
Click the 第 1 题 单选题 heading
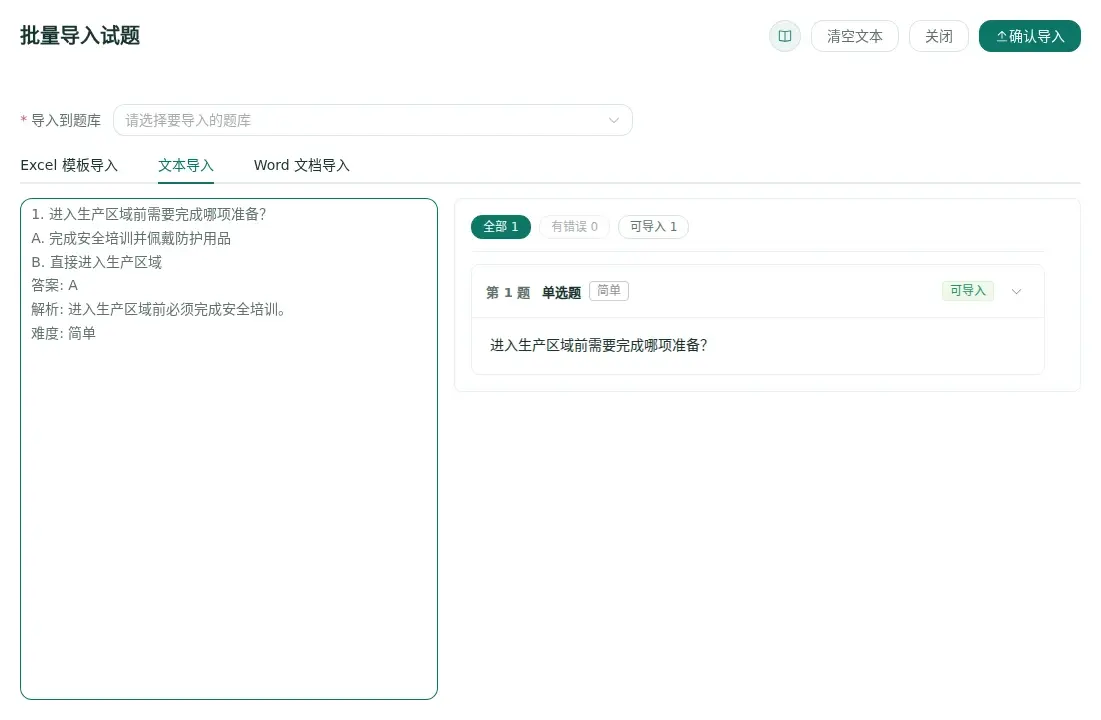534,292
